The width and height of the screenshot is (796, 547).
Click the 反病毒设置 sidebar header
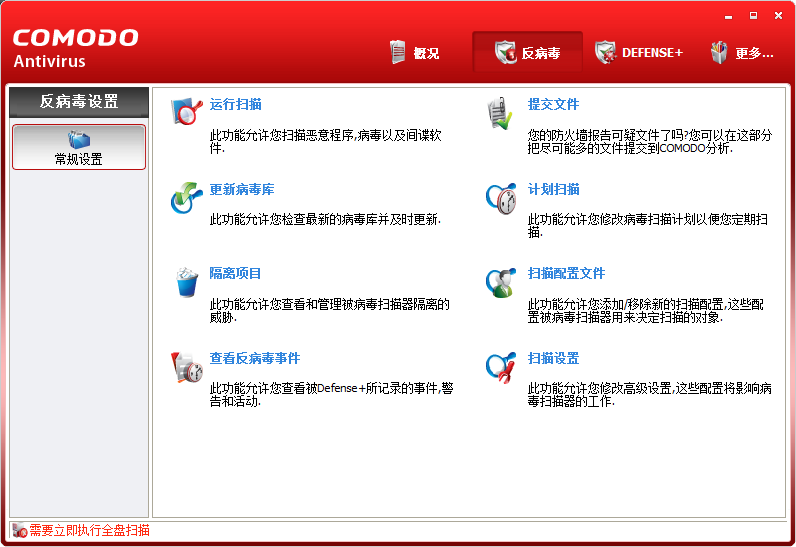(x=79, y=101)
